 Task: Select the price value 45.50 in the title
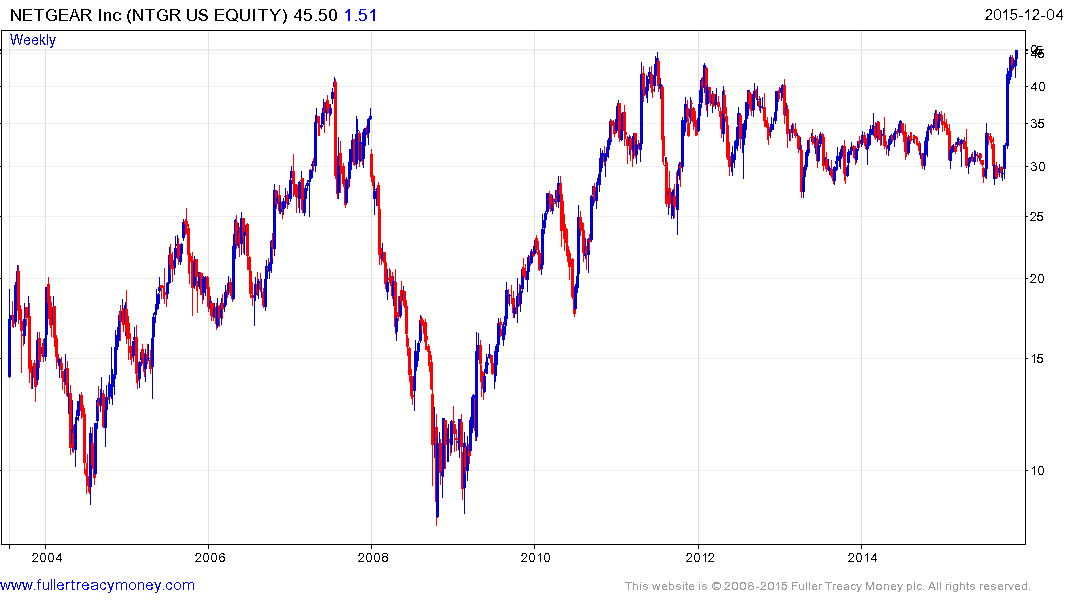tap(315, 15)
